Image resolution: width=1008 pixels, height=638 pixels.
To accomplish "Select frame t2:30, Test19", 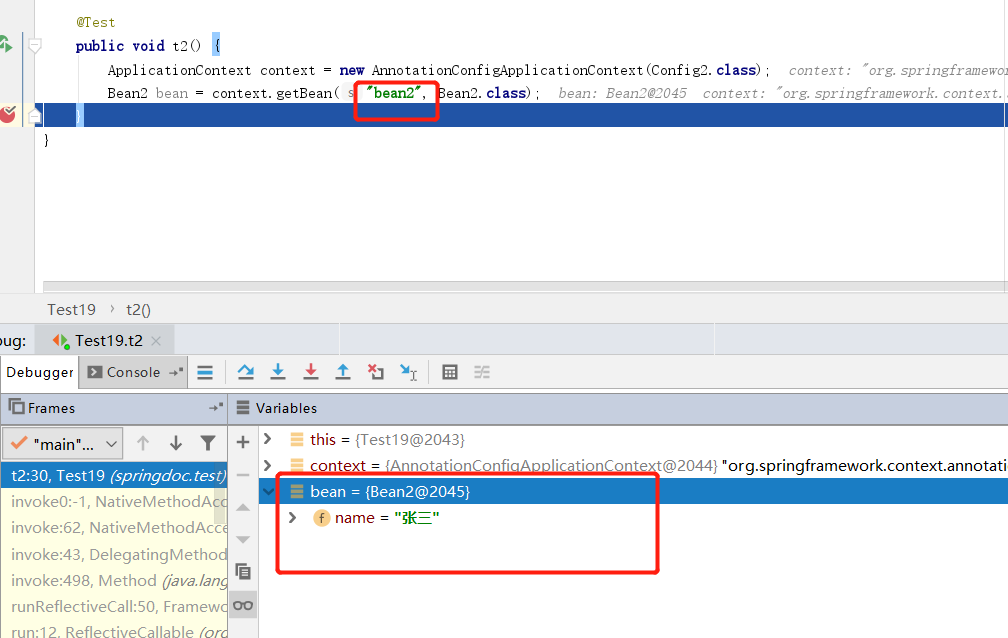I will [114, 475].
